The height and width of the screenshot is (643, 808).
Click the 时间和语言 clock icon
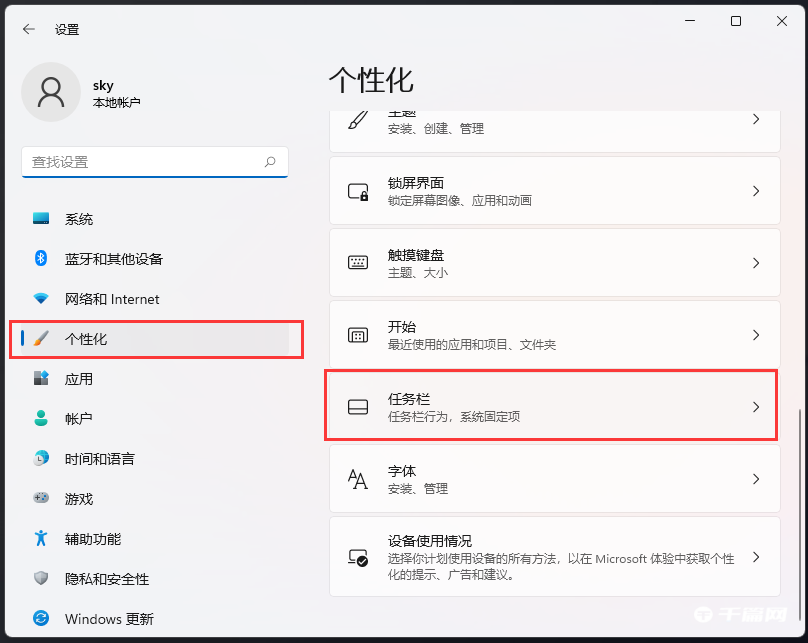41,459
